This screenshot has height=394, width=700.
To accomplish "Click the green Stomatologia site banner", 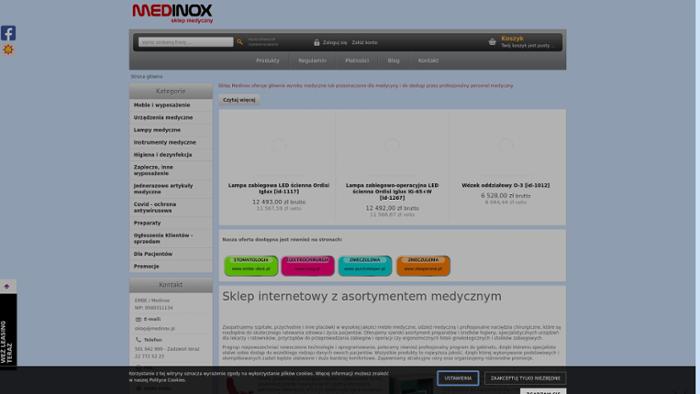I will pyautogui.click(x=251, y=265).
